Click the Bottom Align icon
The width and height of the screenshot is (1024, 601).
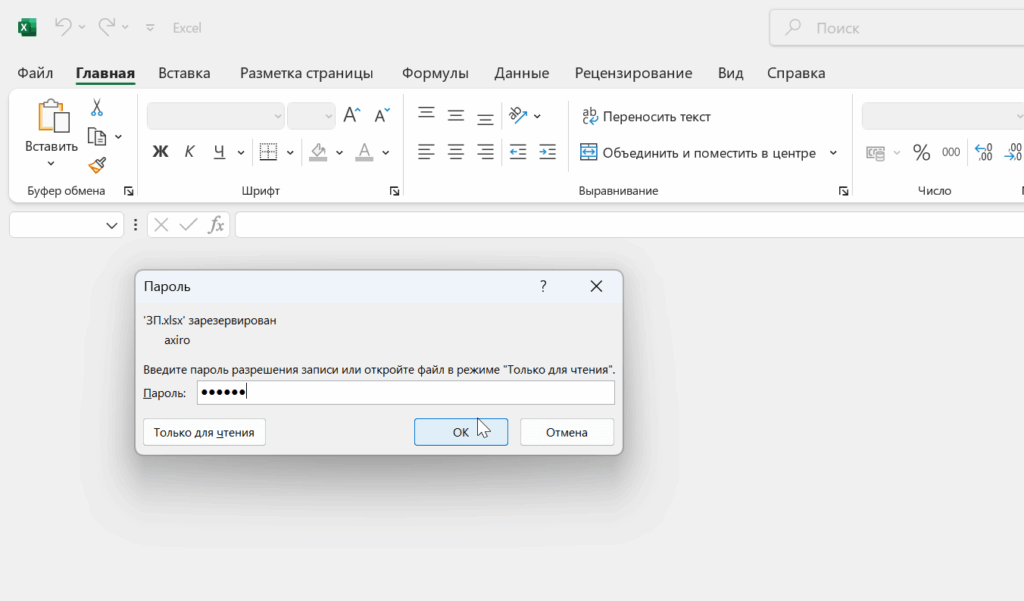click(x=485, y=118)
